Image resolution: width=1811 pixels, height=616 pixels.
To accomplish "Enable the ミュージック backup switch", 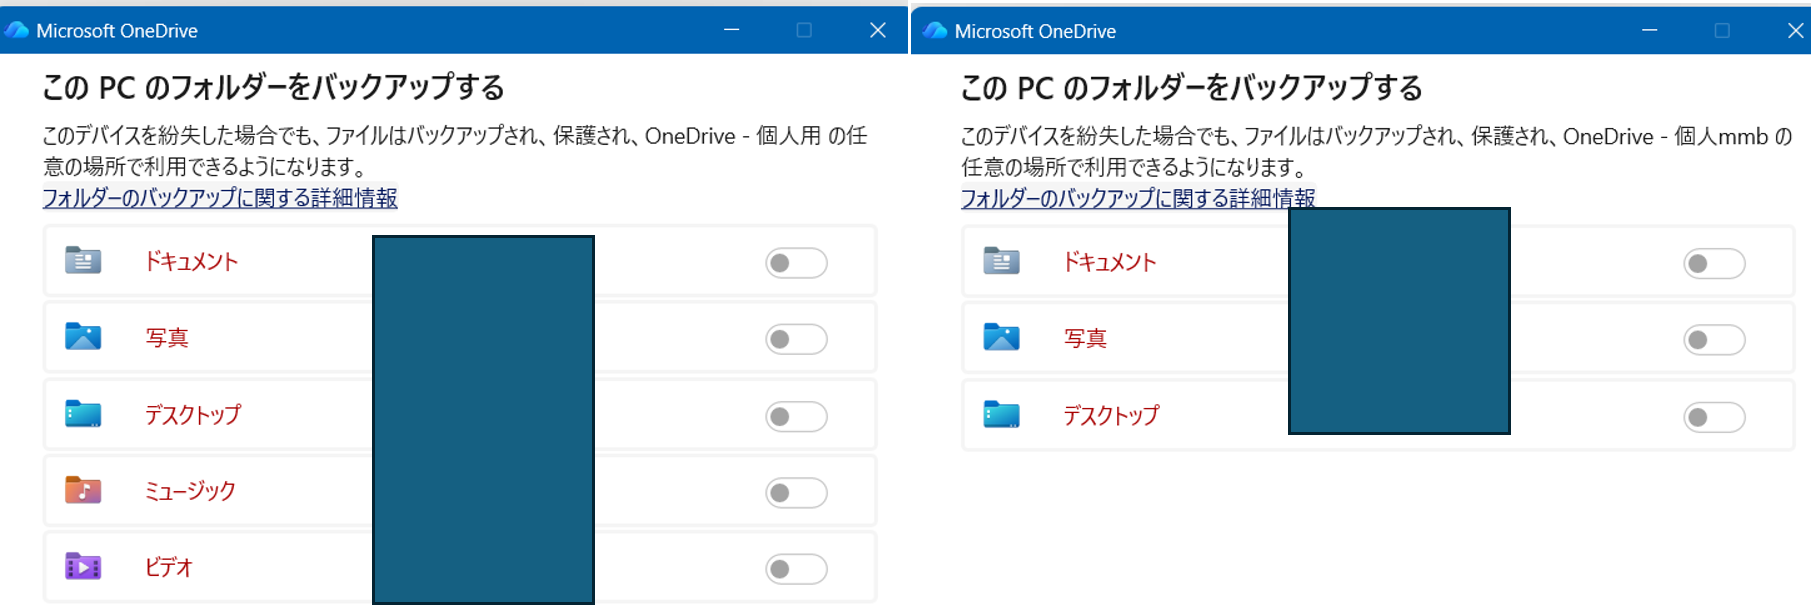I will 796,493.
